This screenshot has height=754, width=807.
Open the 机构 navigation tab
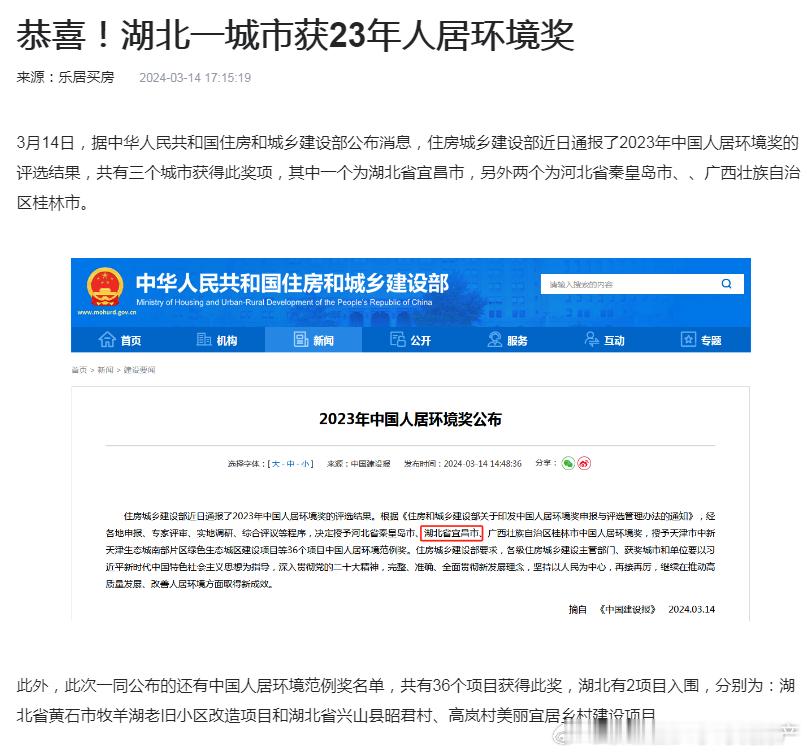tap(216, 340)
